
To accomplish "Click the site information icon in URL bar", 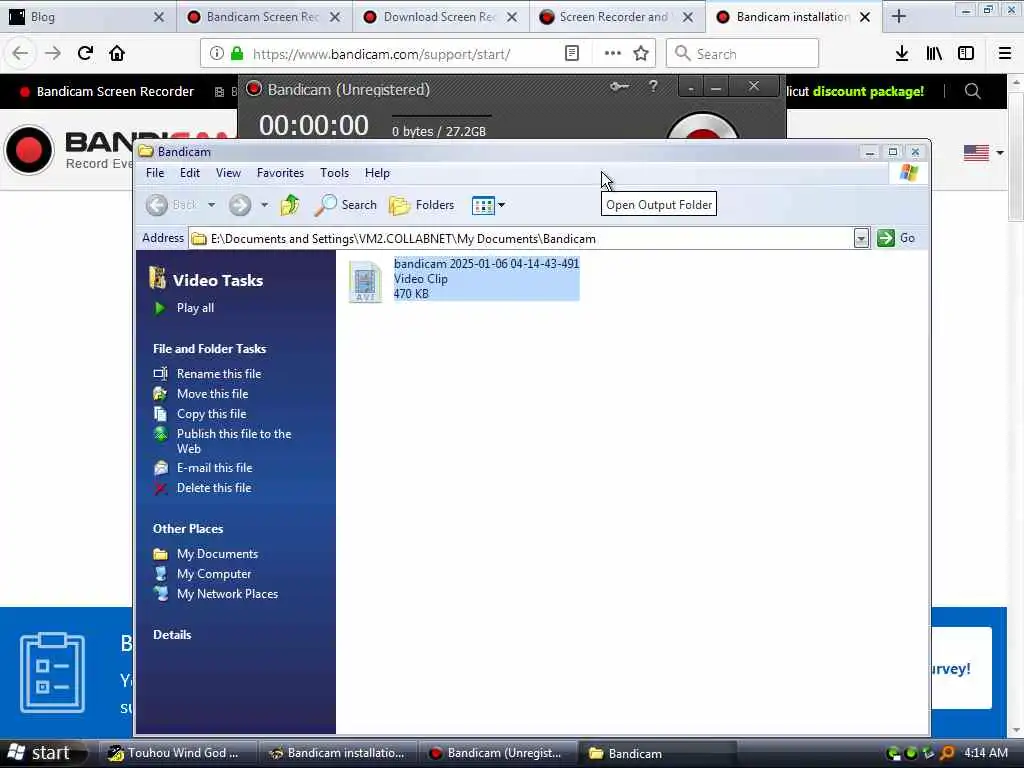I will [x=216, y=54].
